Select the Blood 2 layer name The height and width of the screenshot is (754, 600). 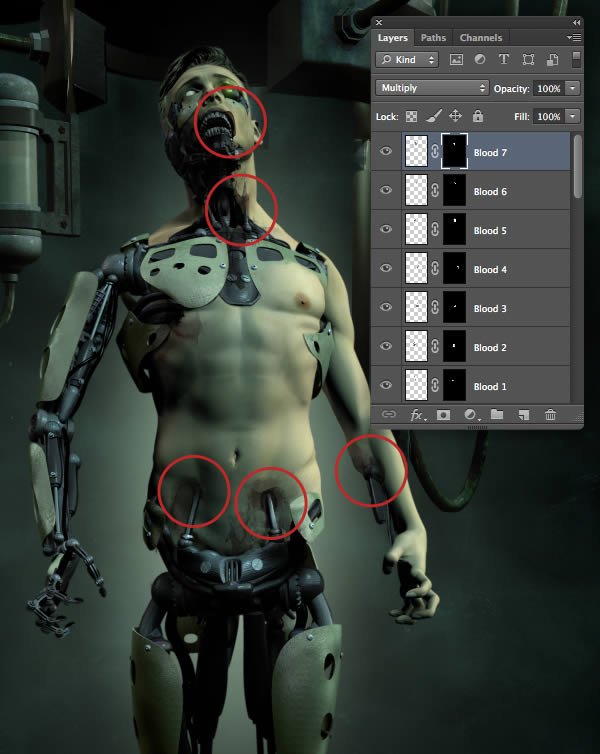[490, 347]
